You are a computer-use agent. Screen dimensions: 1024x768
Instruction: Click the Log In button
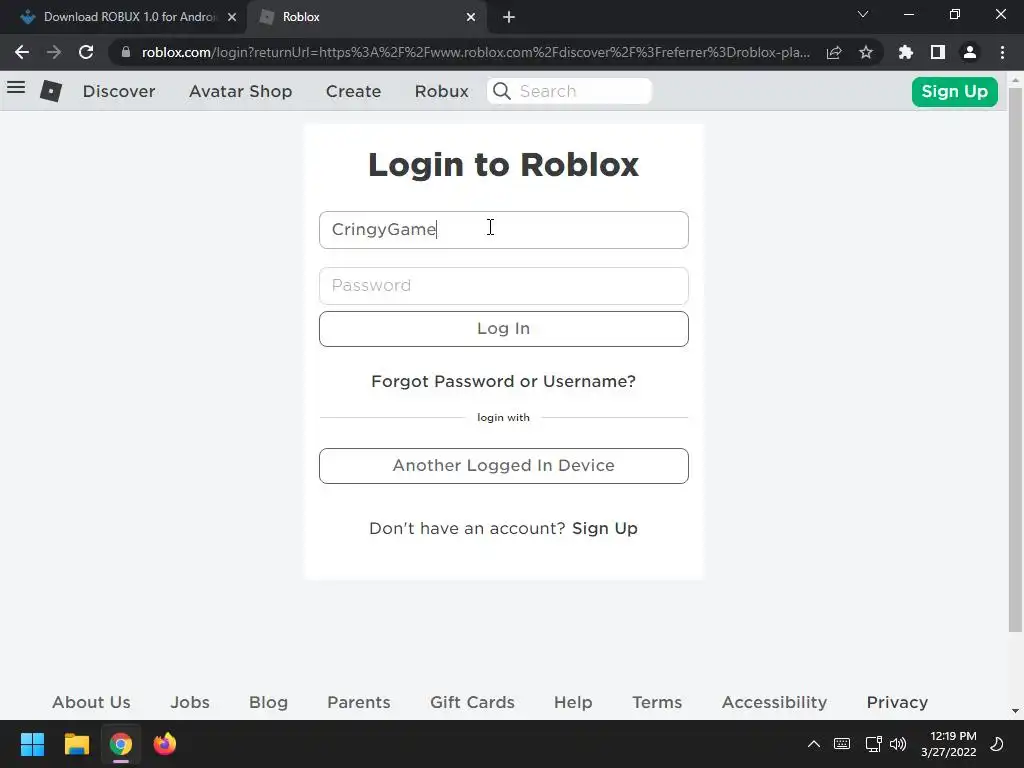click(504, 328)
